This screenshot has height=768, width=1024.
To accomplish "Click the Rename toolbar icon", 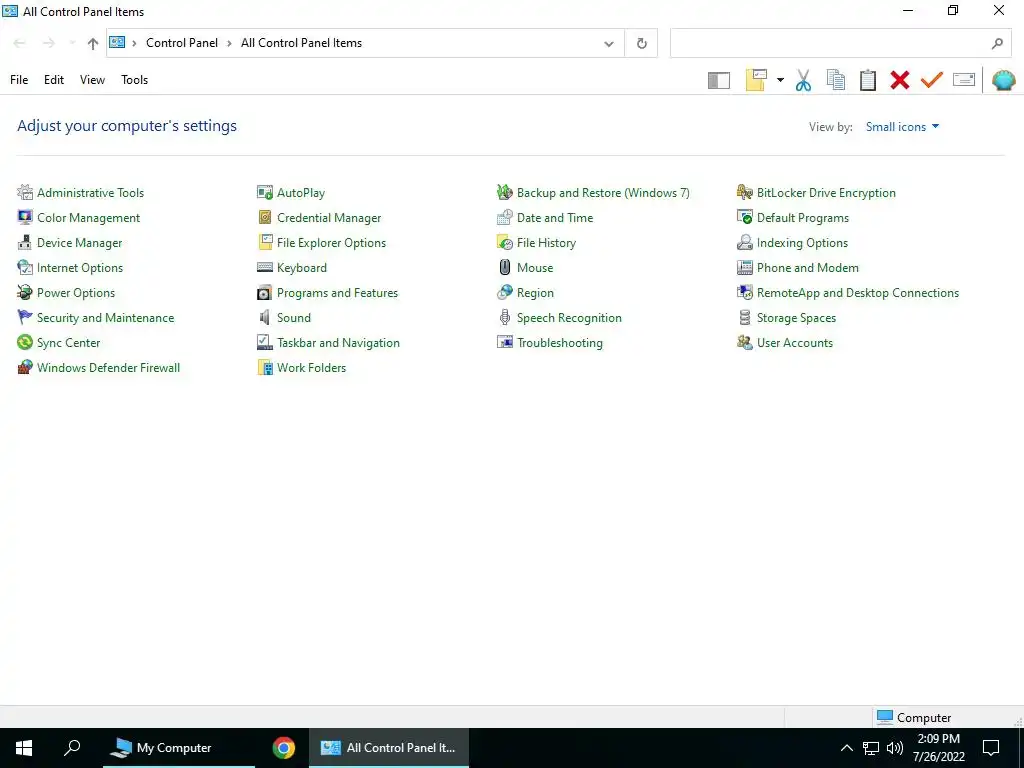I will point(964,80).
